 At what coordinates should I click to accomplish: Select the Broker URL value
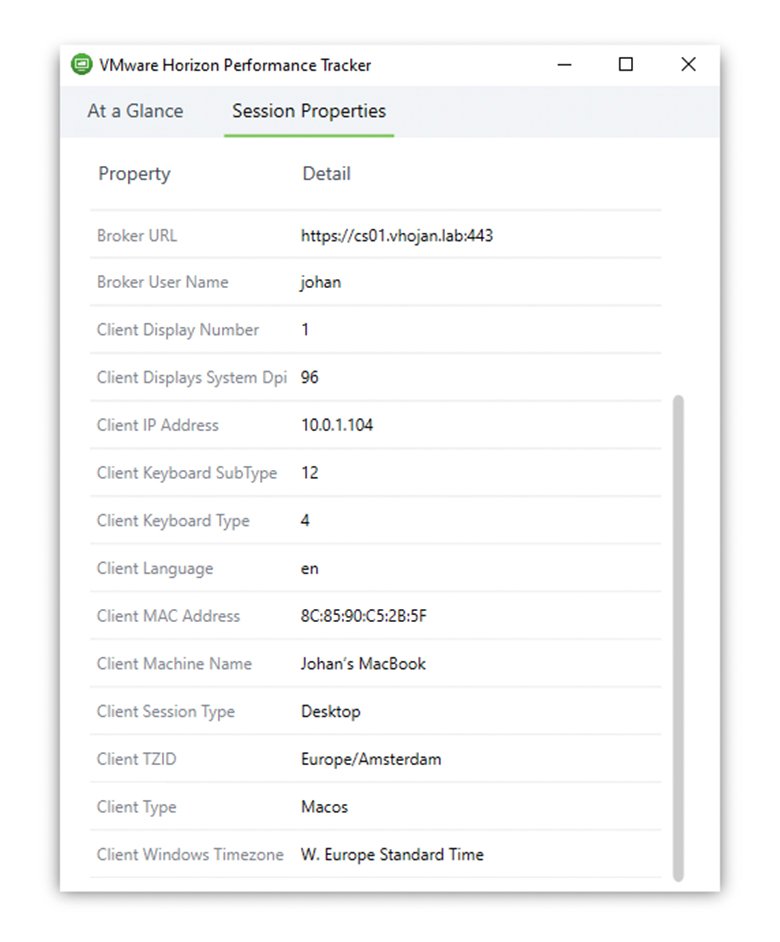(x=397, y=237)
